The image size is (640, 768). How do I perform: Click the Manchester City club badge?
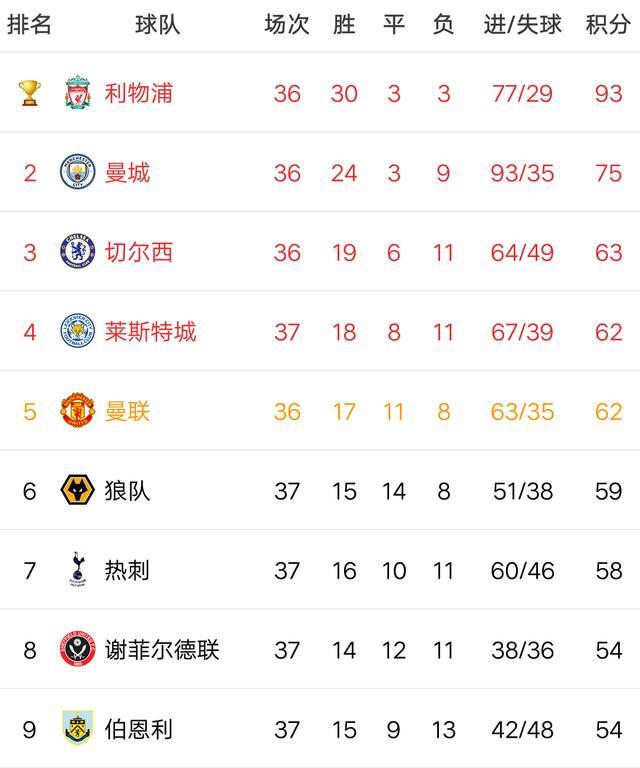(78, 173)
